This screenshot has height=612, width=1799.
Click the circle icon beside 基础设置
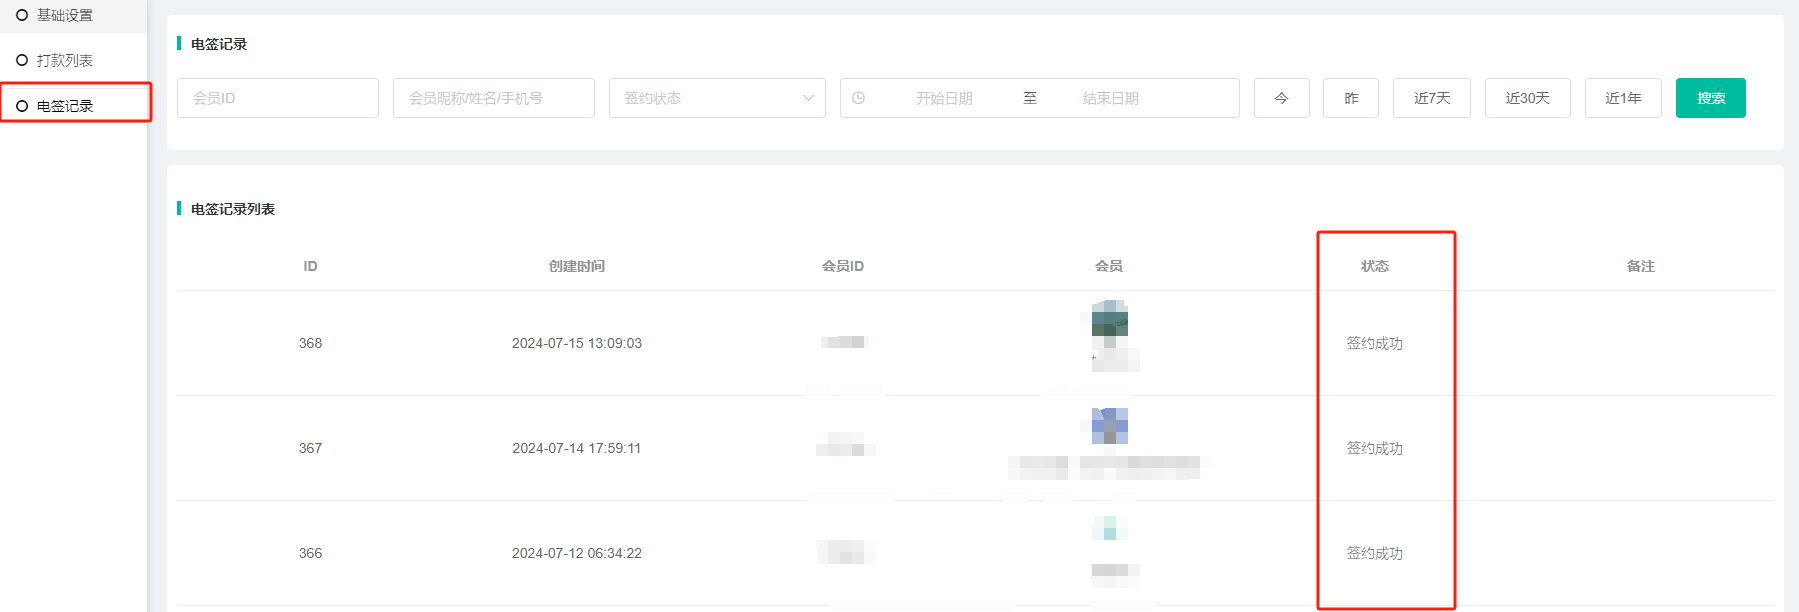point(22,15)
